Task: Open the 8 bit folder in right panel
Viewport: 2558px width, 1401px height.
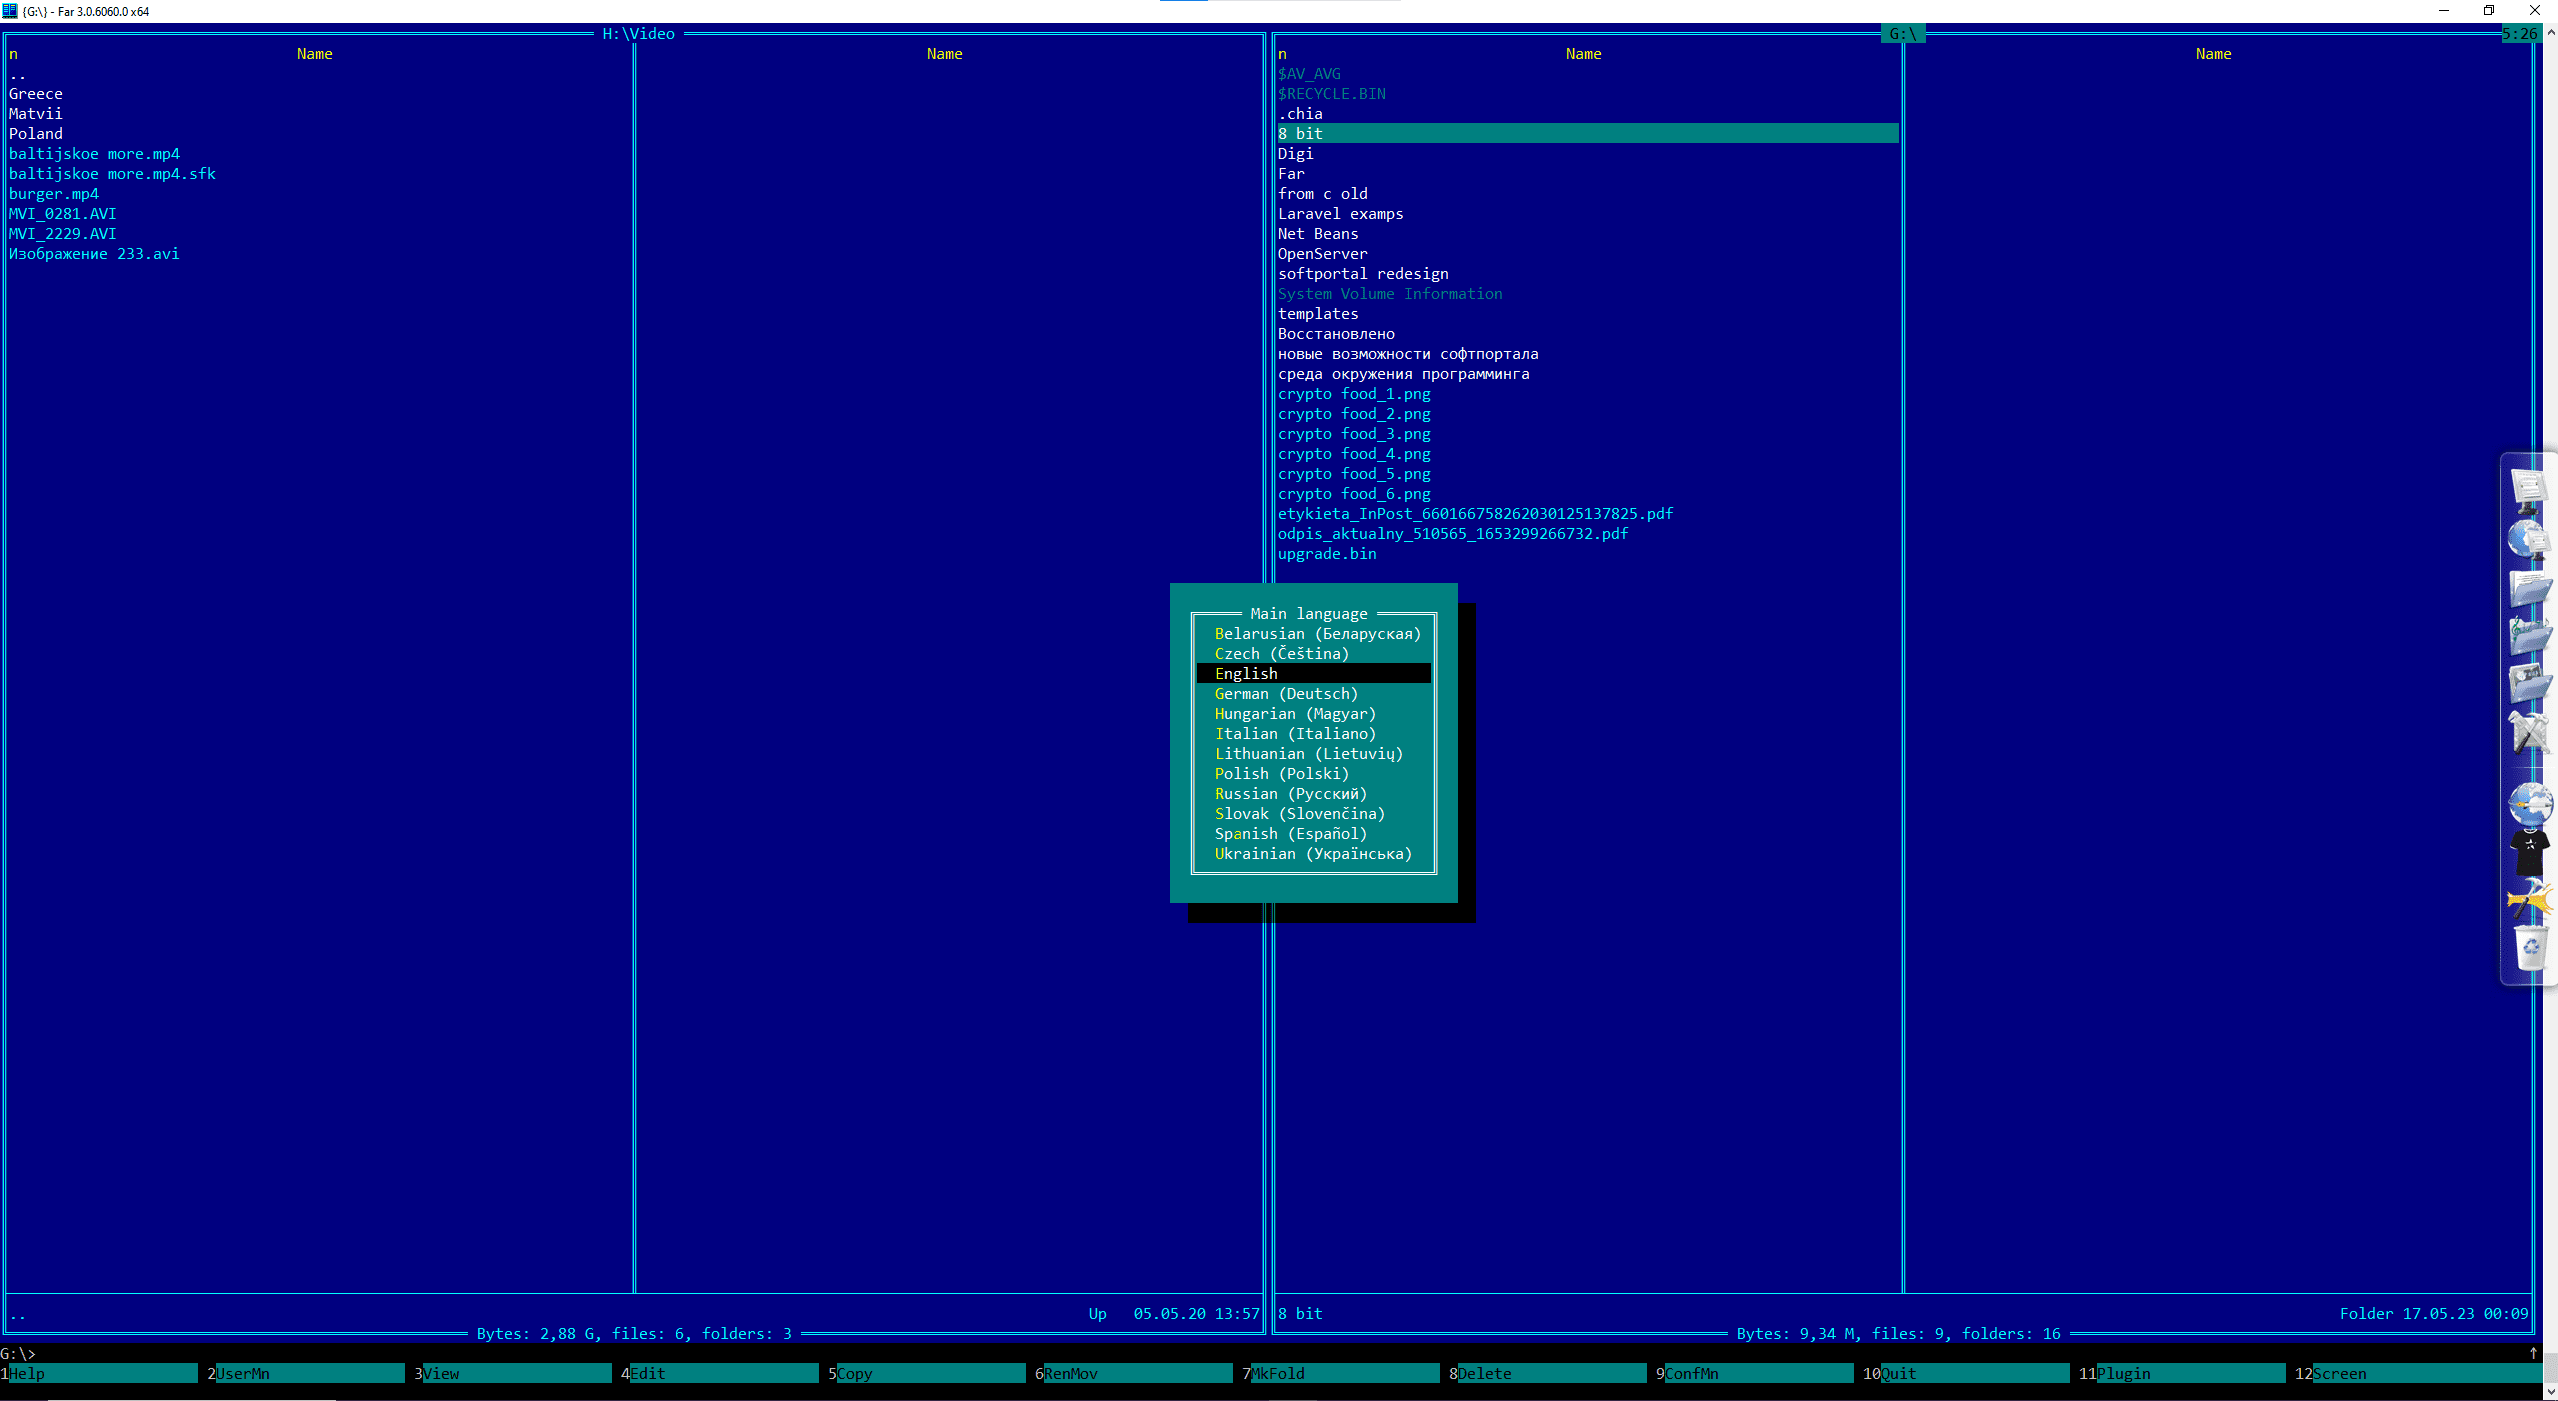Action: point(1300,133)
